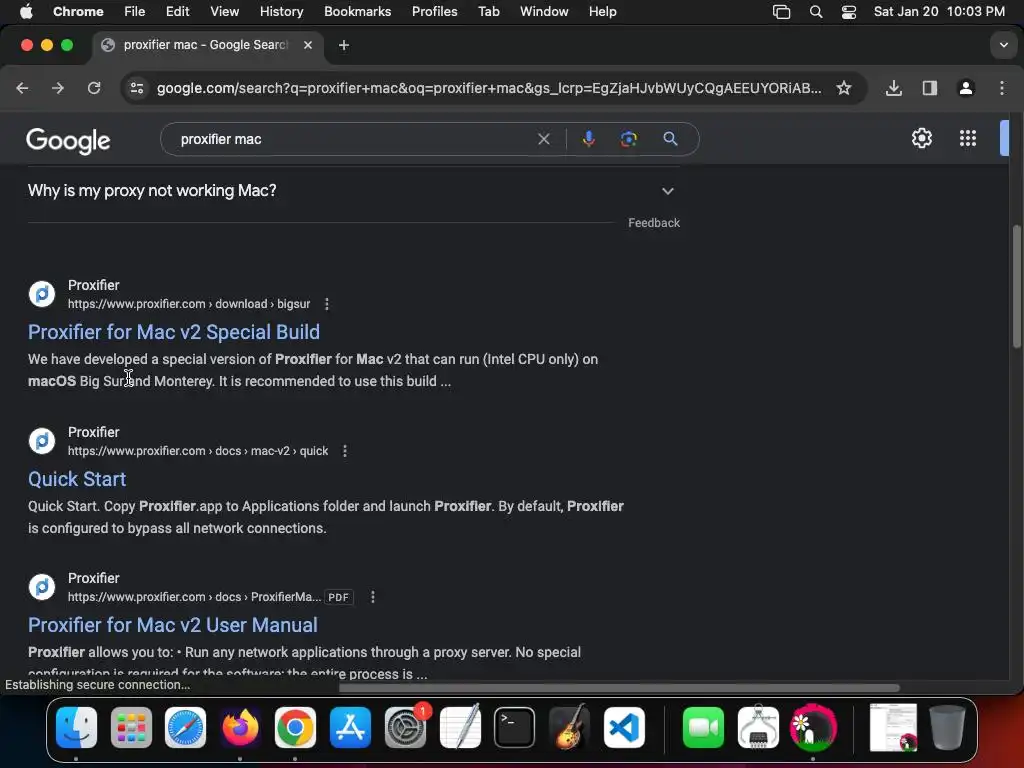The width and height of the screenshot is (1024, 768).
Task: Open the History menu
Action: click(281, 12)
